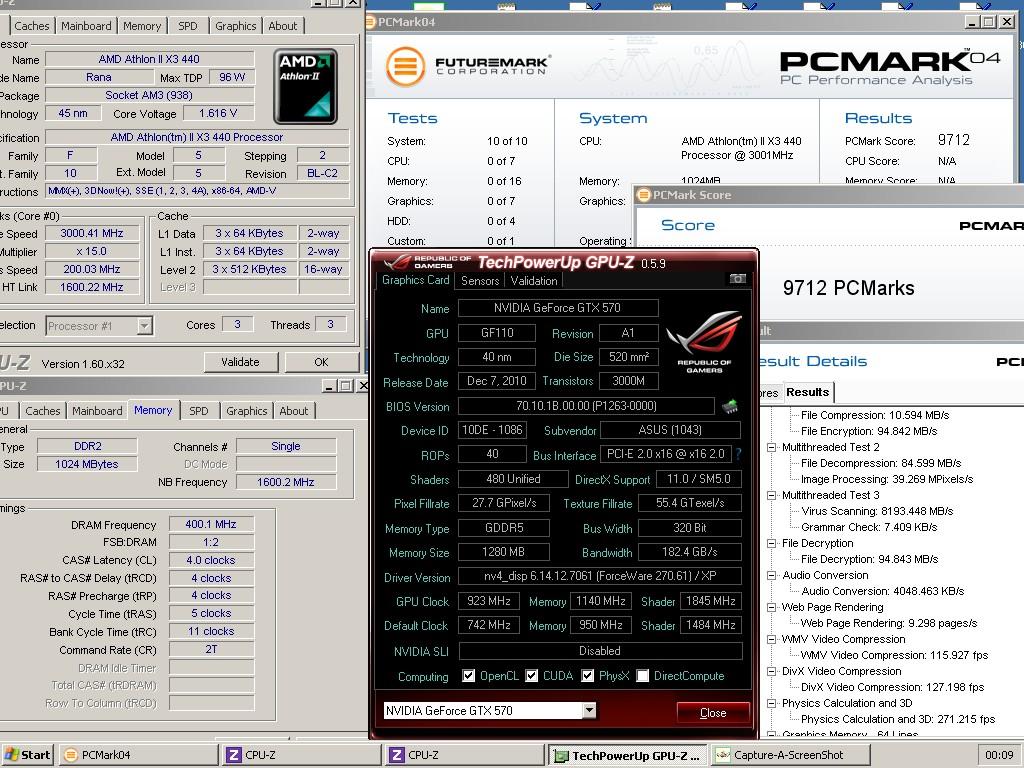Click the taskbar clock showing 00:09

[999, 755]
